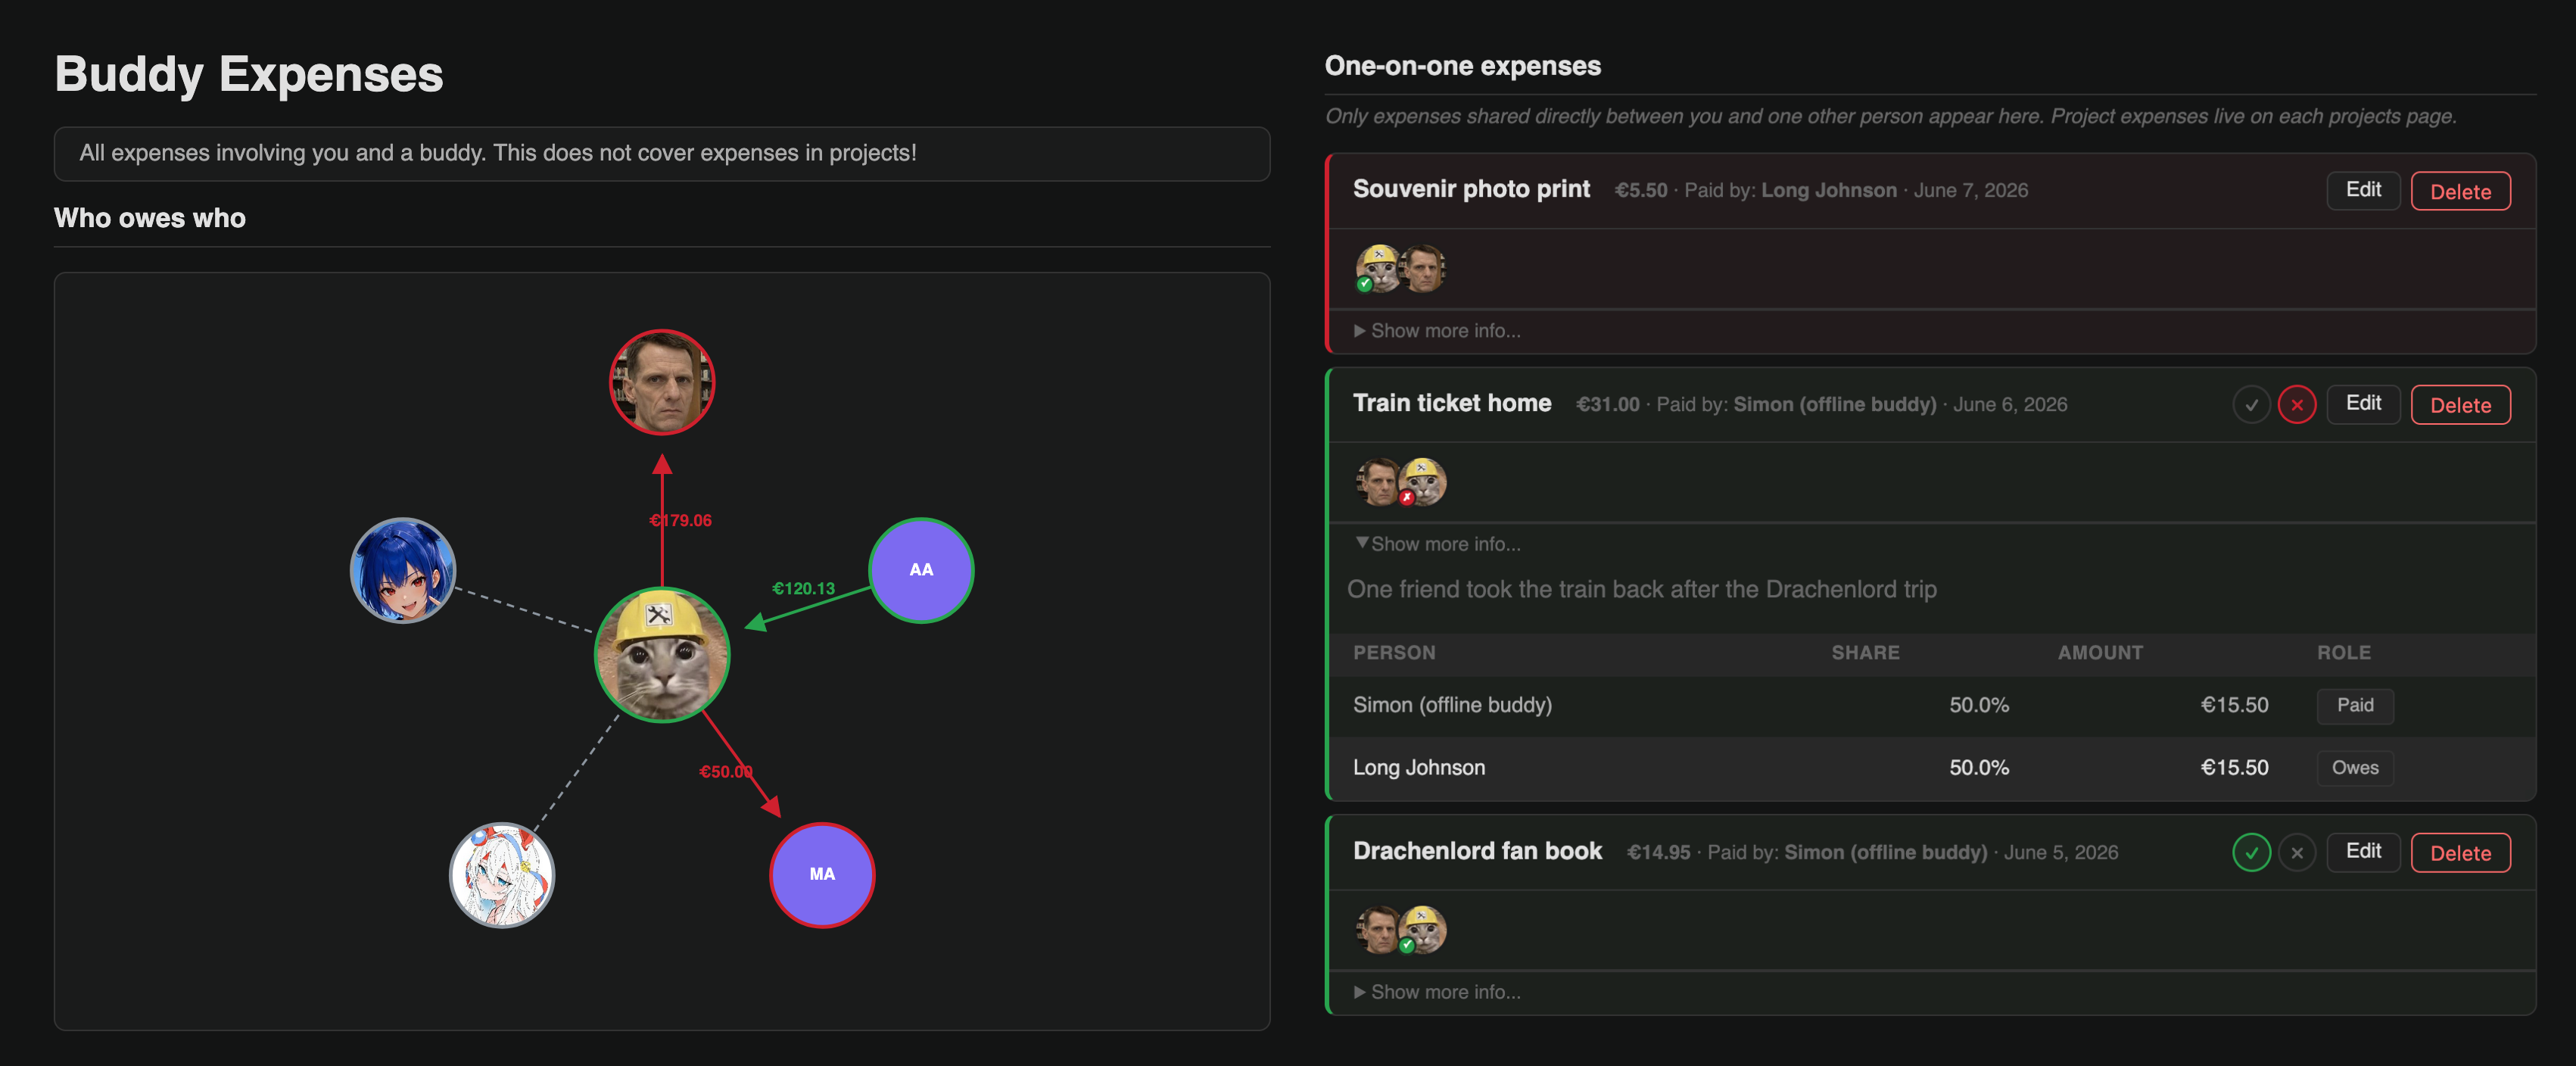
Task: Select the blue-haired anime avatar node
Action: coord(403,570)
